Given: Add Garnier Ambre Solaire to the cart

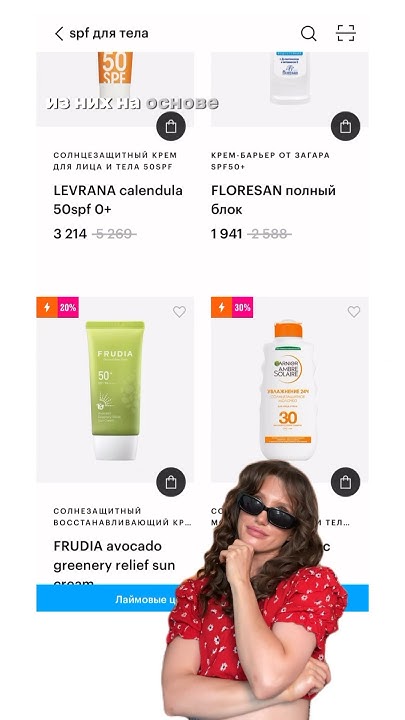Looking at the screenshot, I should [x=345, y=482].
